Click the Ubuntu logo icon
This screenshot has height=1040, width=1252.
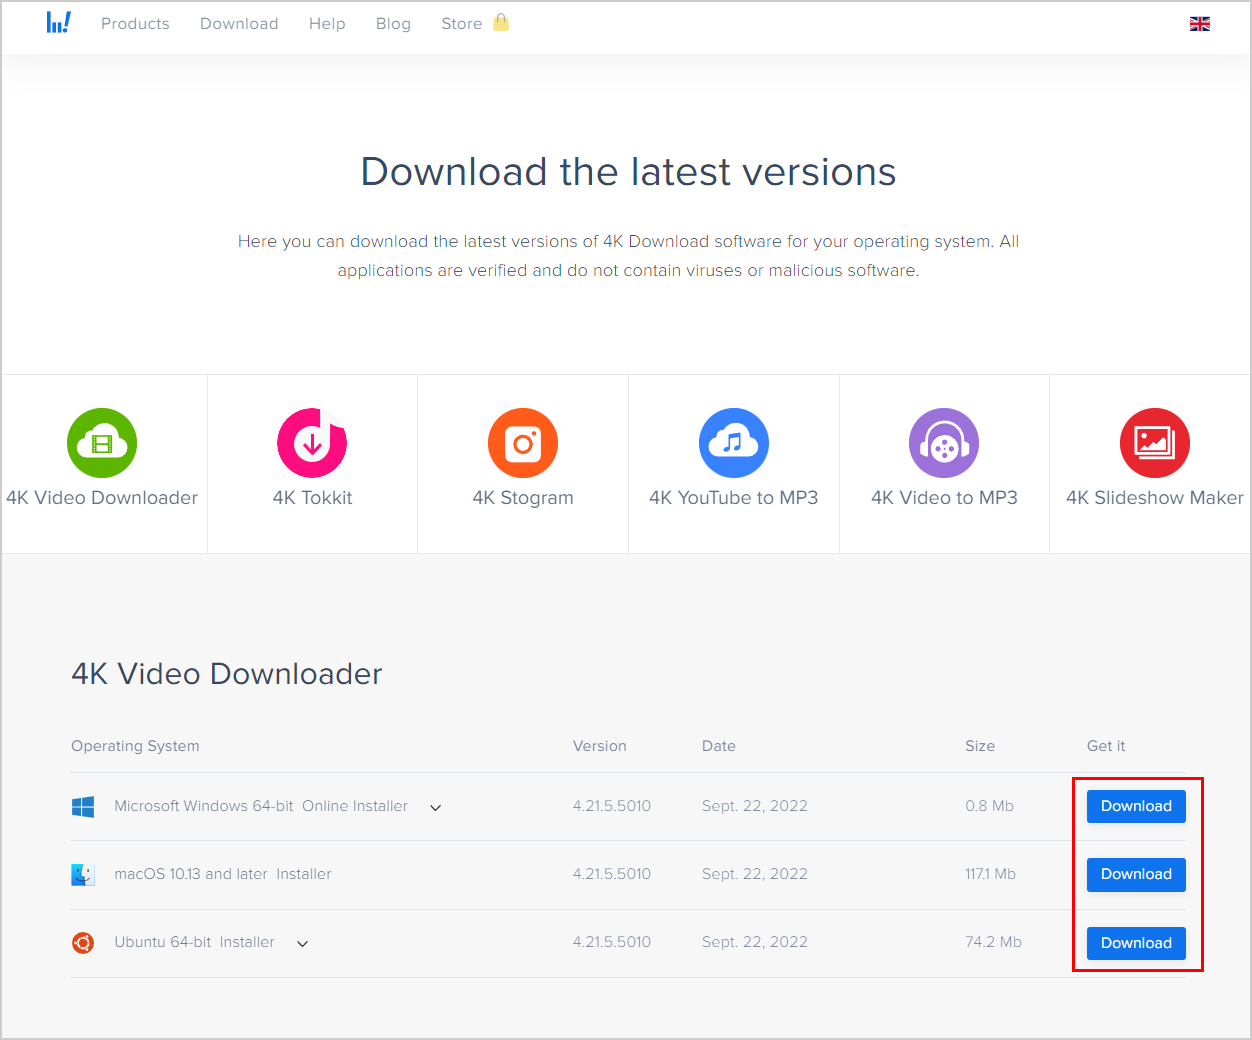pyautogui.click(x=83, y=943)
